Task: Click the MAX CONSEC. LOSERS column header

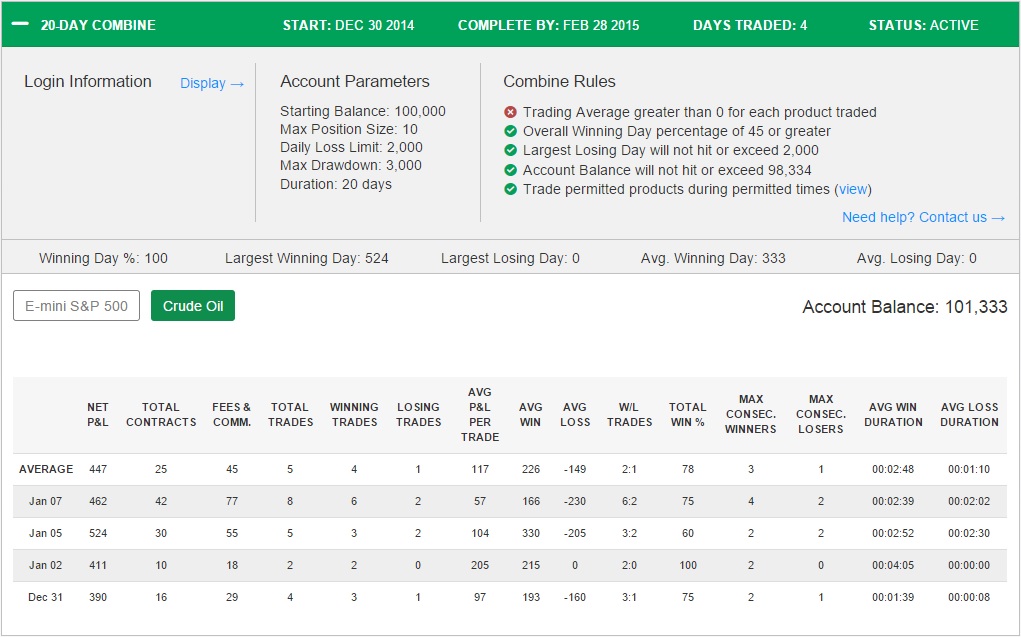Action: tap(820, 414)
